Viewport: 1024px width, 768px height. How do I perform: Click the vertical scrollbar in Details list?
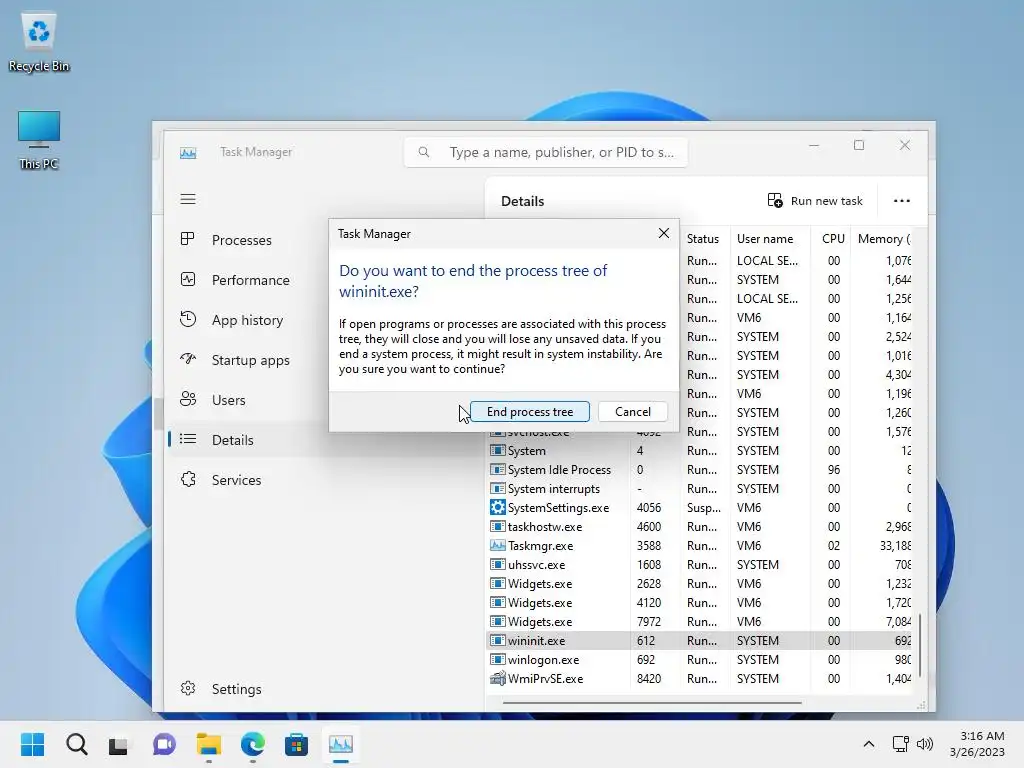point(920,645)
